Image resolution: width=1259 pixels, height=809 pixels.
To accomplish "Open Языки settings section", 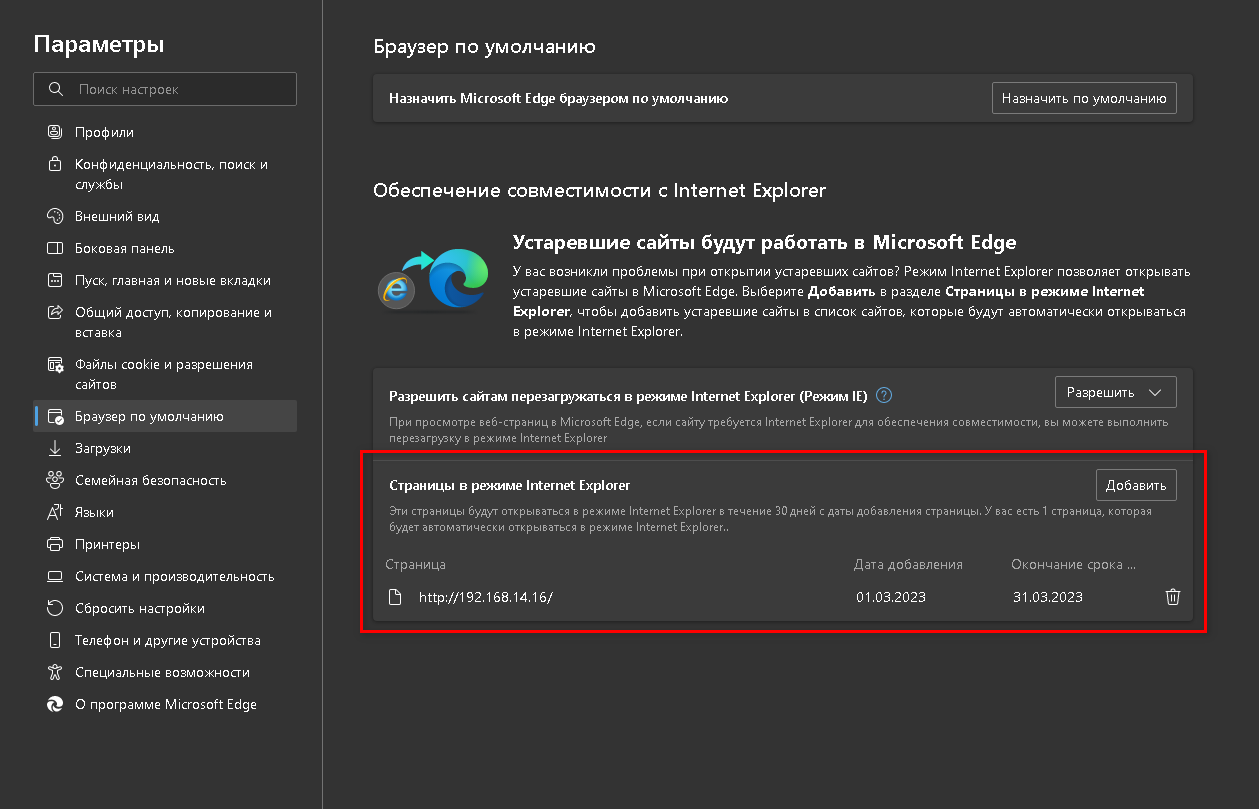I will tap(94, 512).
